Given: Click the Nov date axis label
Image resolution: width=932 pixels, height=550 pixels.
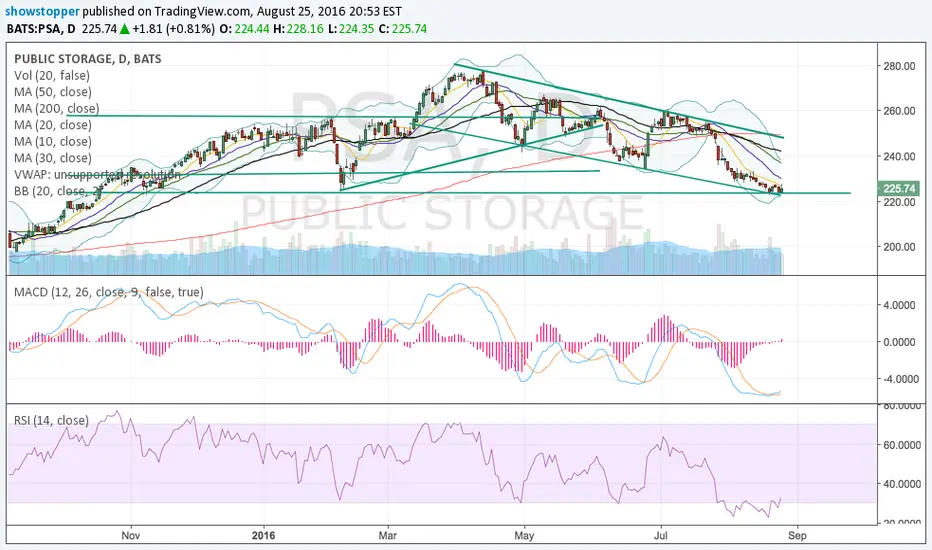Looking at the screenshot, I should [130, 536].
